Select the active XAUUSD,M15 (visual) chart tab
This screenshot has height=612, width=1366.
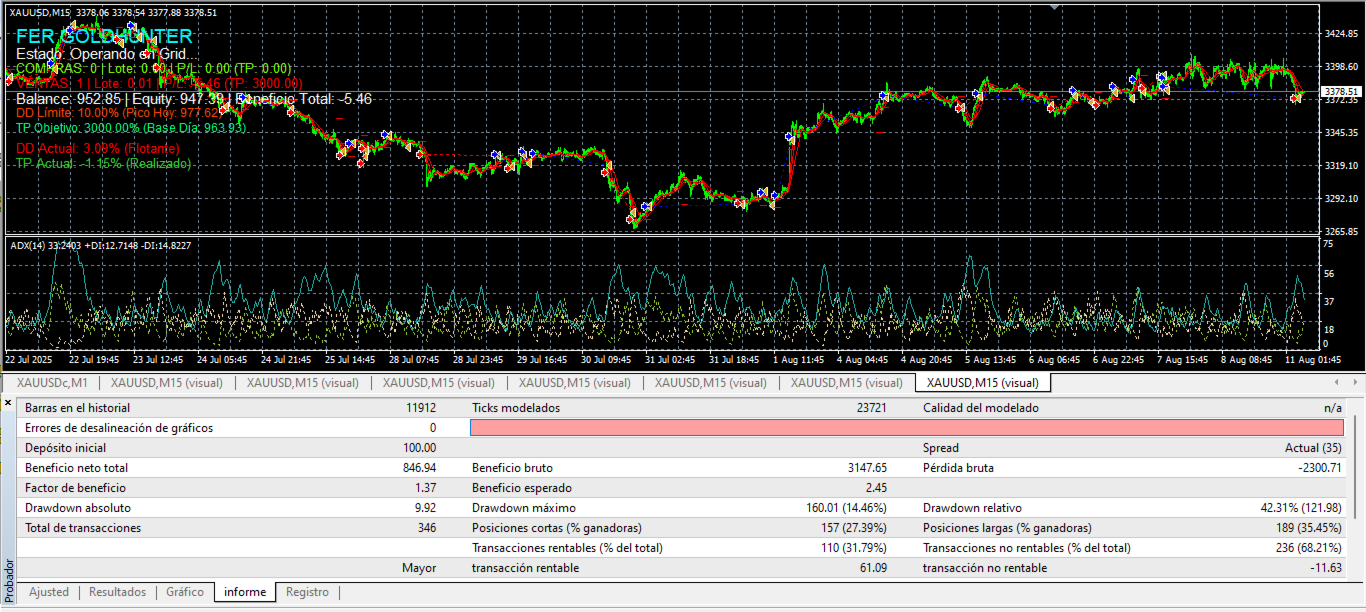[x=983, y=382]
